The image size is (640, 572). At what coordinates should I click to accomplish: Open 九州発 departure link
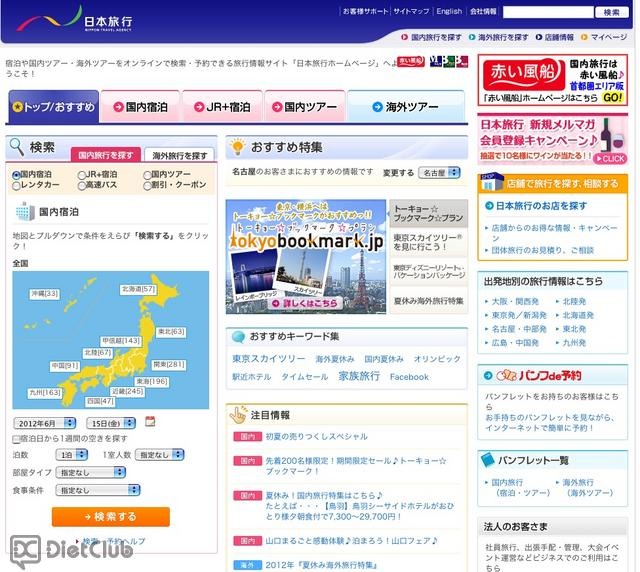click(x=574, y=343)
